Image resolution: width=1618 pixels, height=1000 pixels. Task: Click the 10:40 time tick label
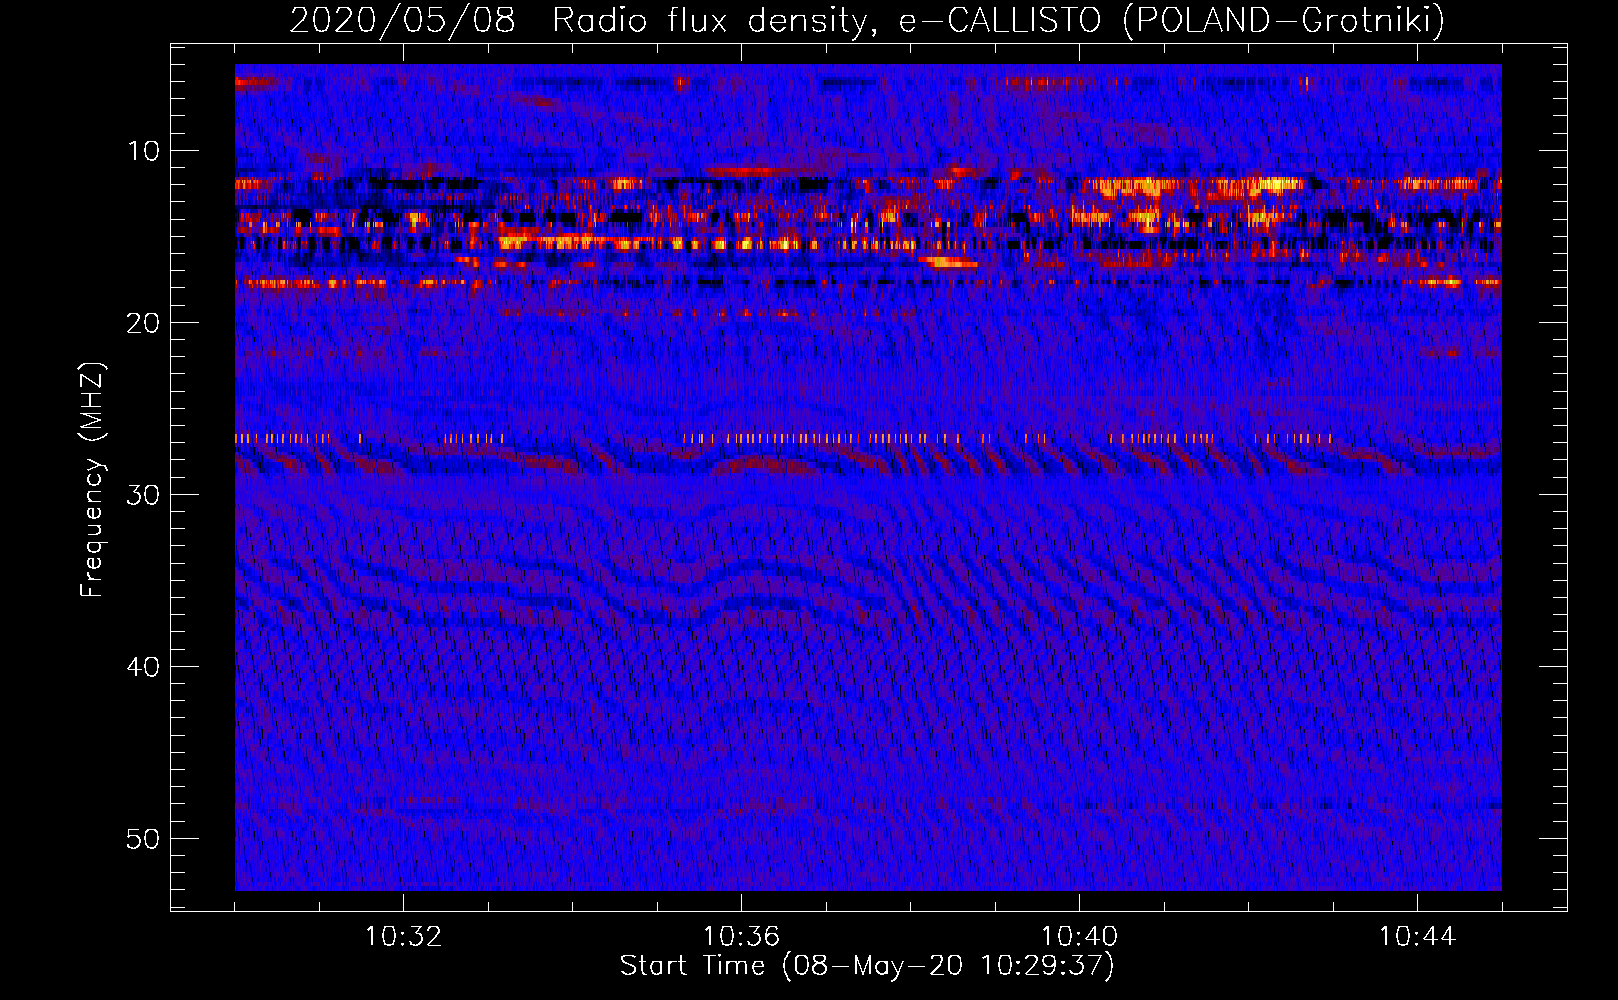click(1079, 937)
